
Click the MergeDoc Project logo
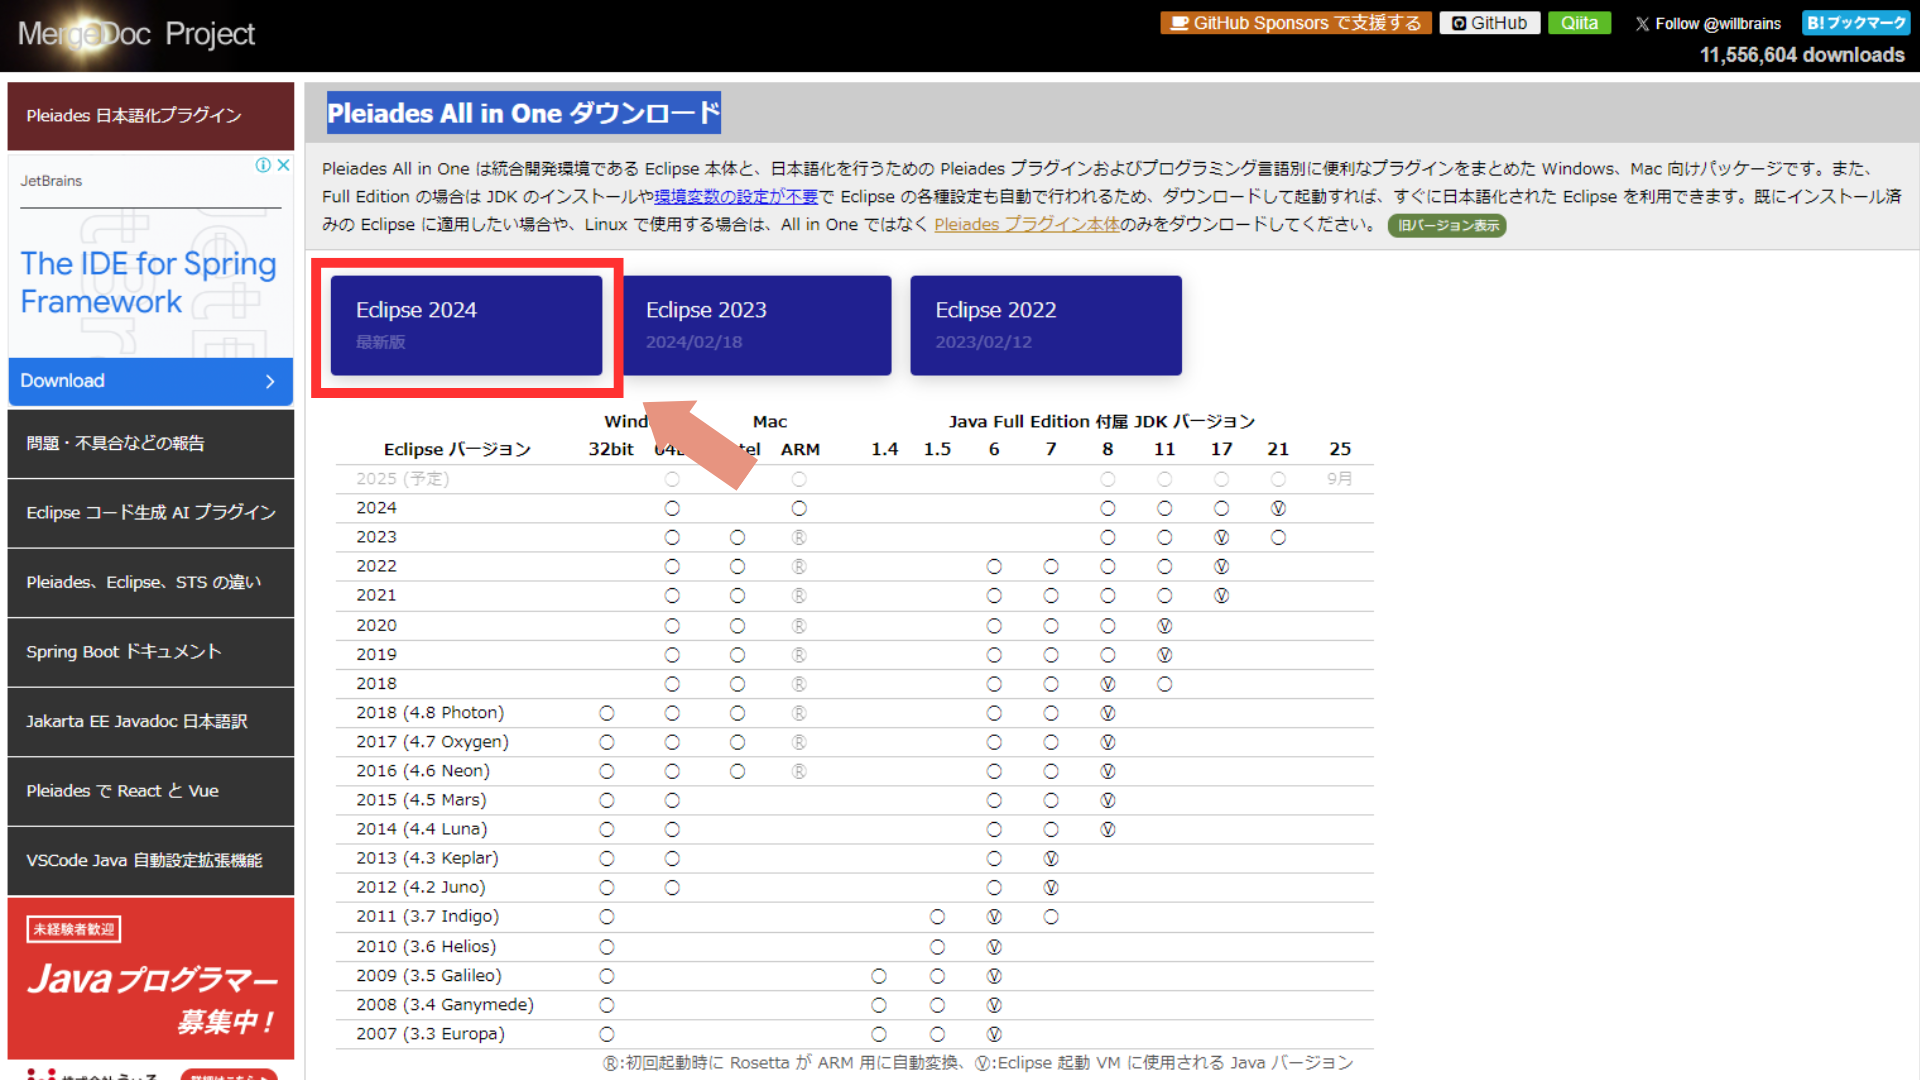point(135,34)
